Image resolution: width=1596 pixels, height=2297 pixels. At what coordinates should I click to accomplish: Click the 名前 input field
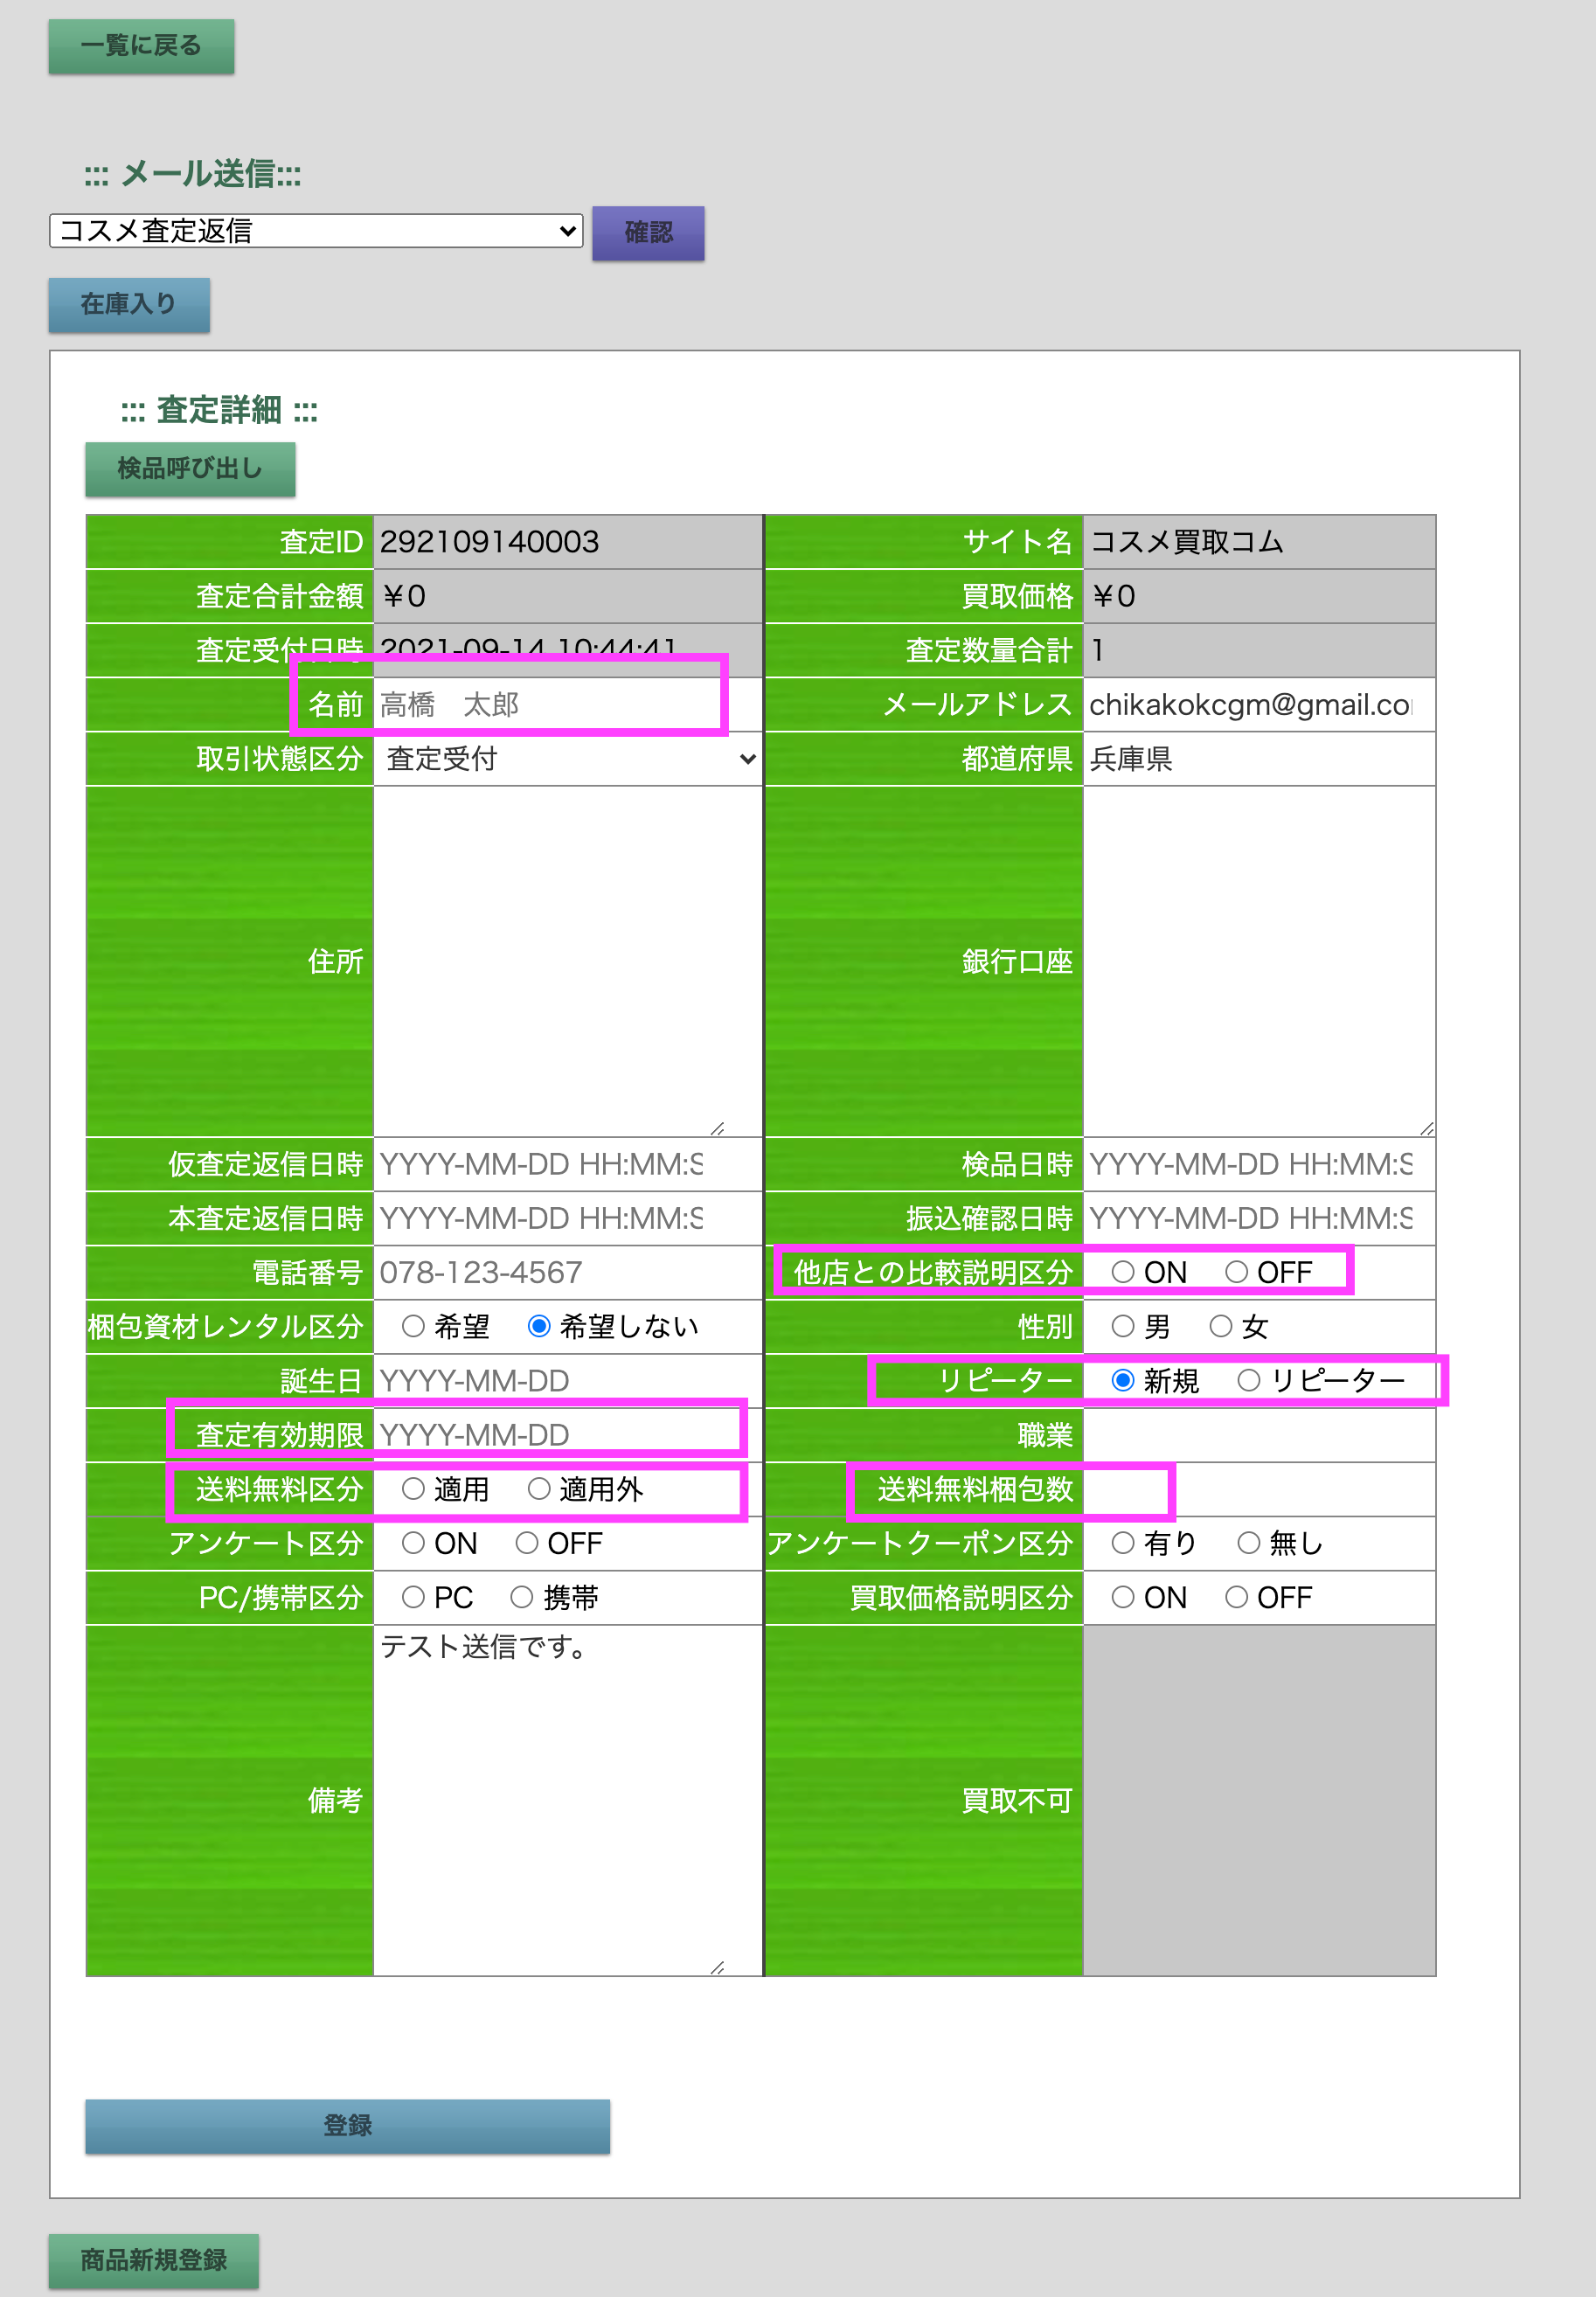pyautogui.click(x=545, y=705)
